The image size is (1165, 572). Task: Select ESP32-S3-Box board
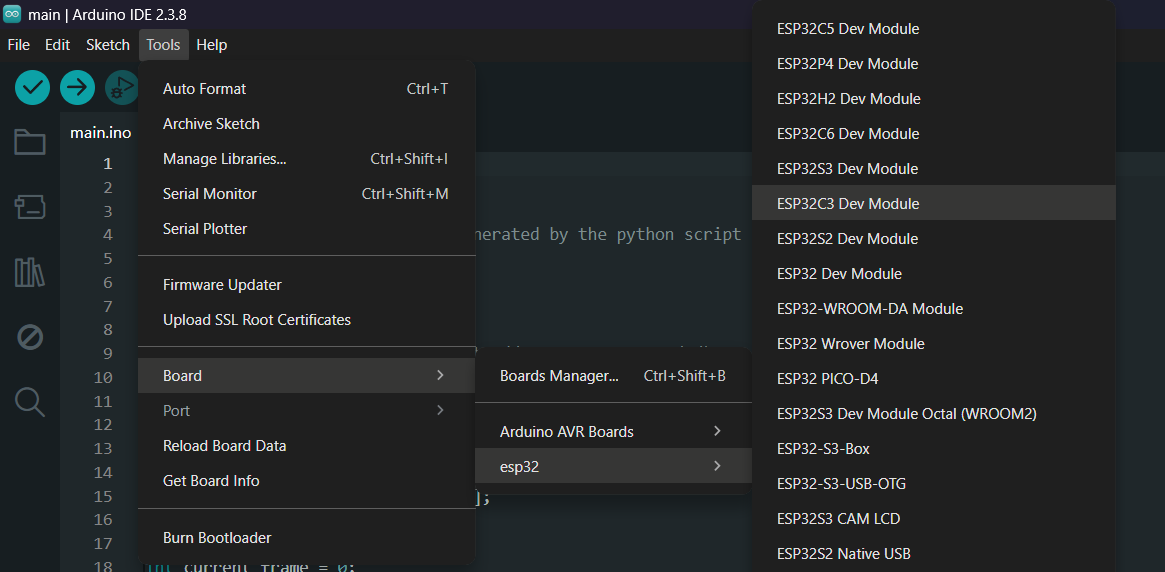[934, 449]
